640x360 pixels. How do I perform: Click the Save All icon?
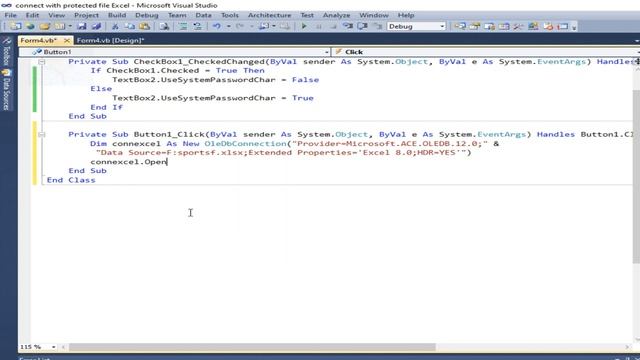coord(96,26)
